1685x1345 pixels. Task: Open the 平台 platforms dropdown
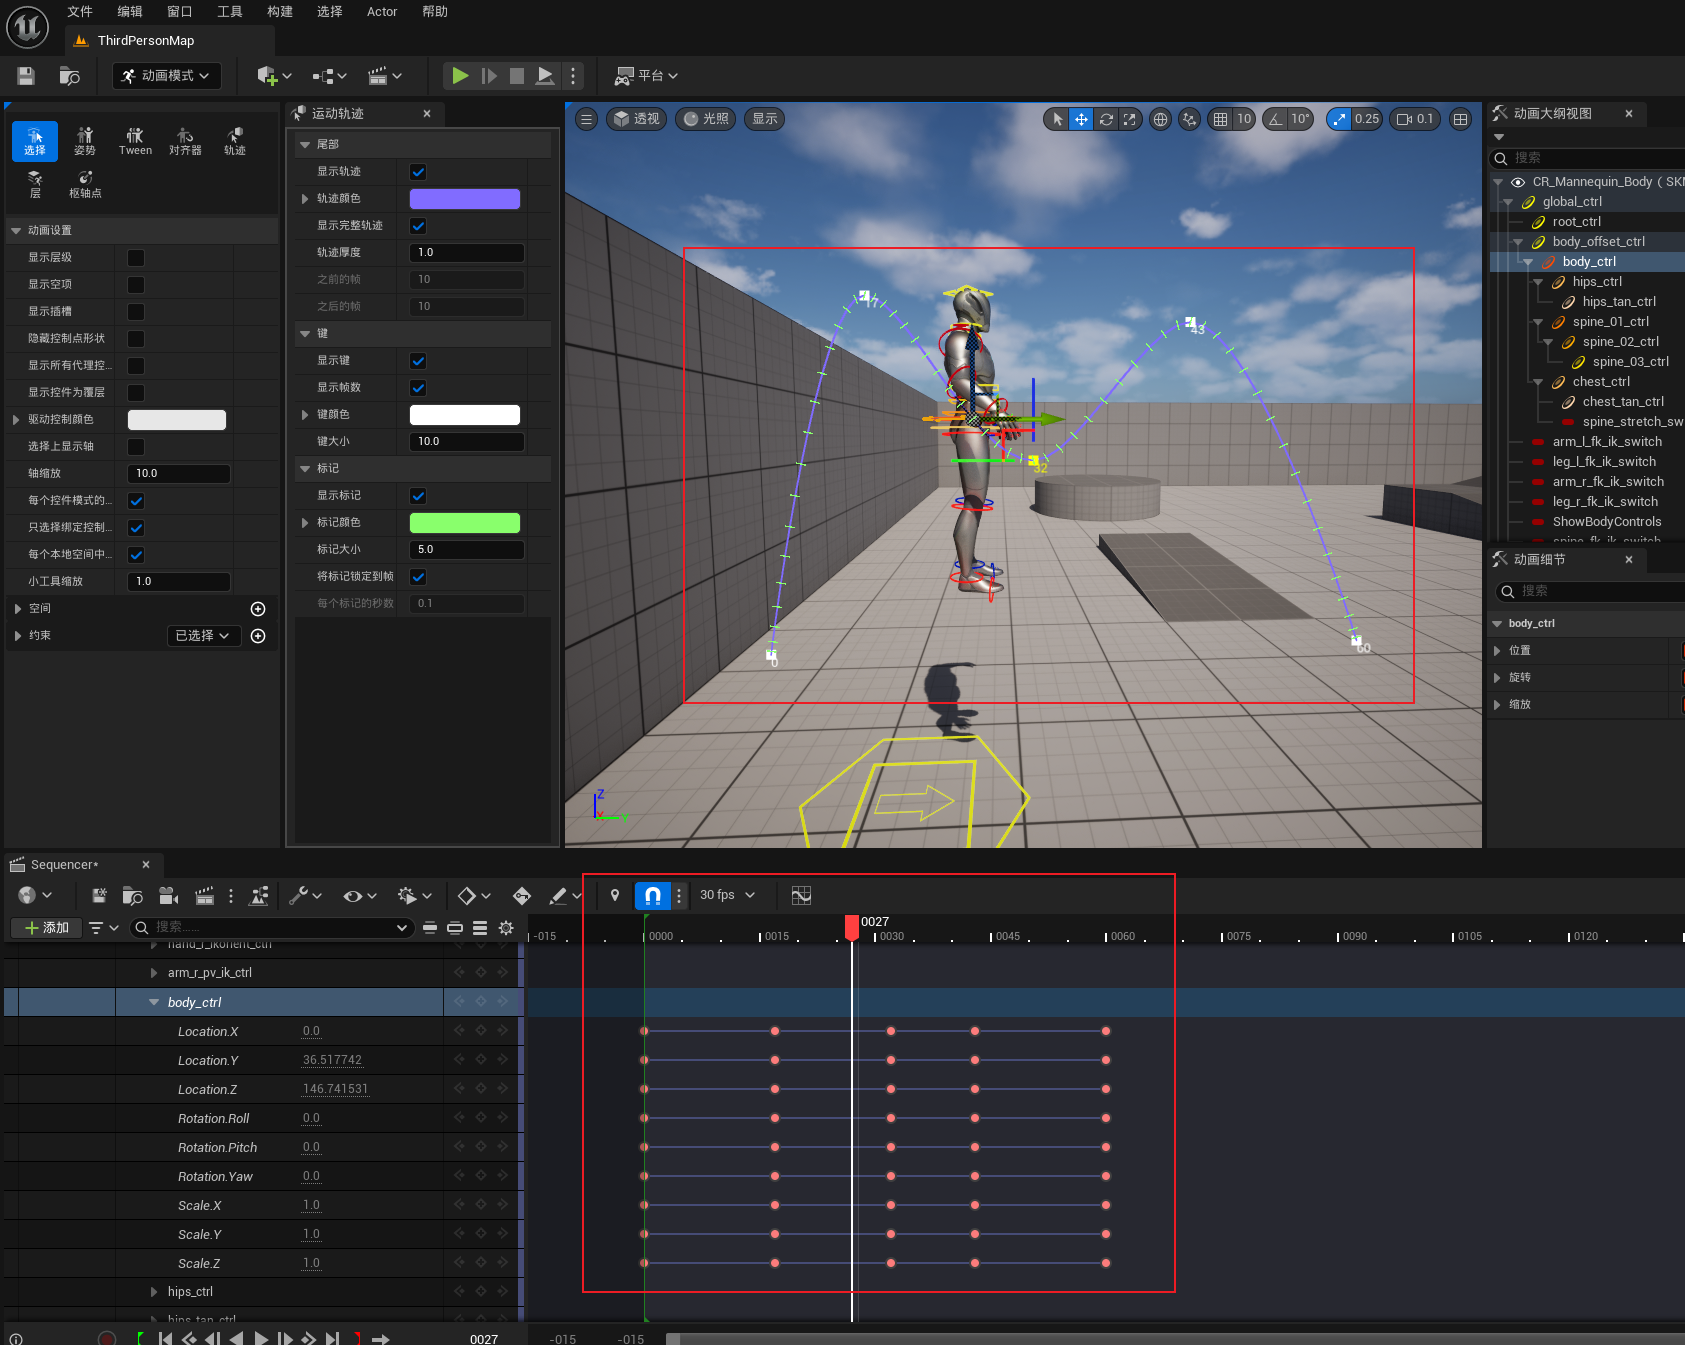pyautogui.click(x=646, y=76)
